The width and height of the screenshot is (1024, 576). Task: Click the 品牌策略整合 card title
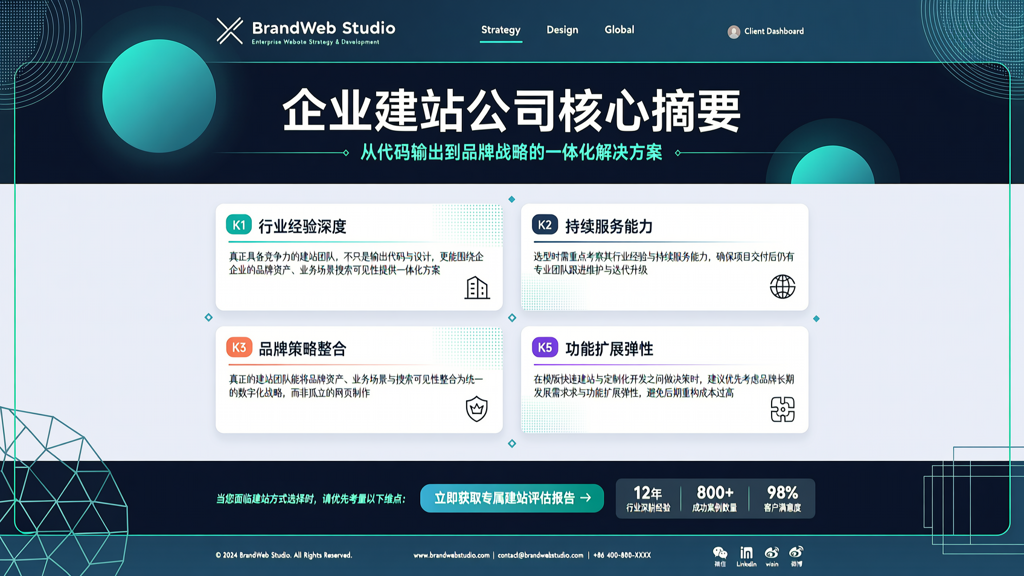tap(302, 348)
